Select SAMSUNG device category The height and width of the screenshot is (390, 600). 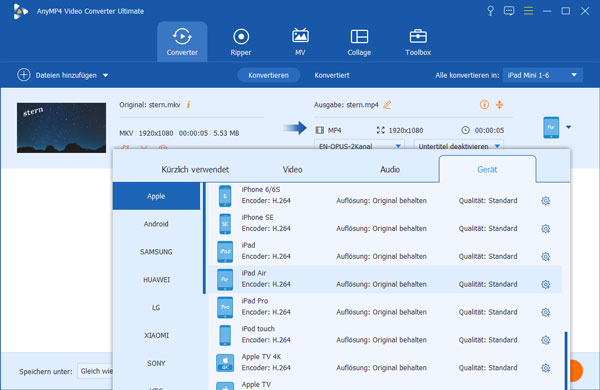[x=156, y=252]
